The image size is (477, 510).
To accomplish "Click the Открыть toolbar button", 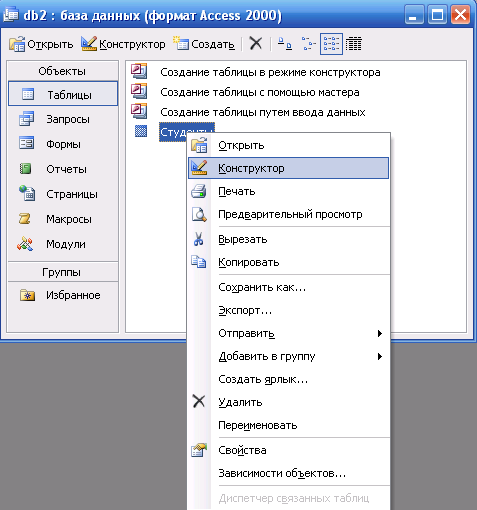I will click(41, 44).
